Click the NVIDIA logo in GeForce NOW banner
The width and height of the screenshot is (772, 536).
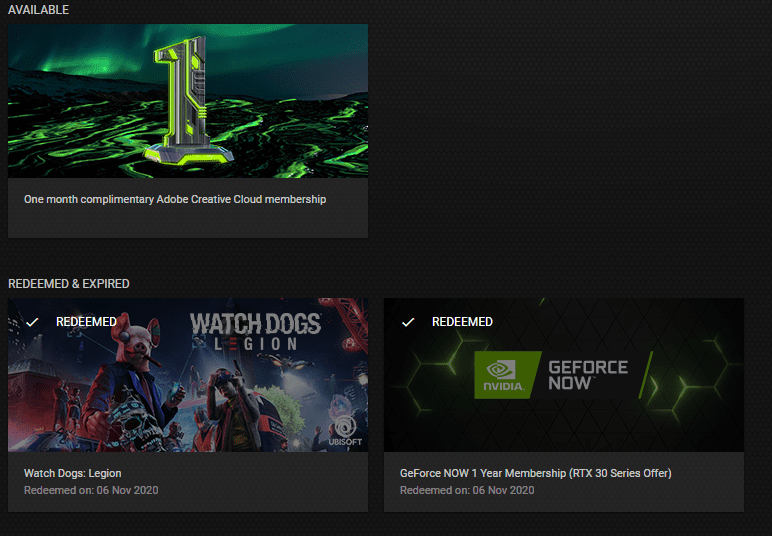pos(503,375)
